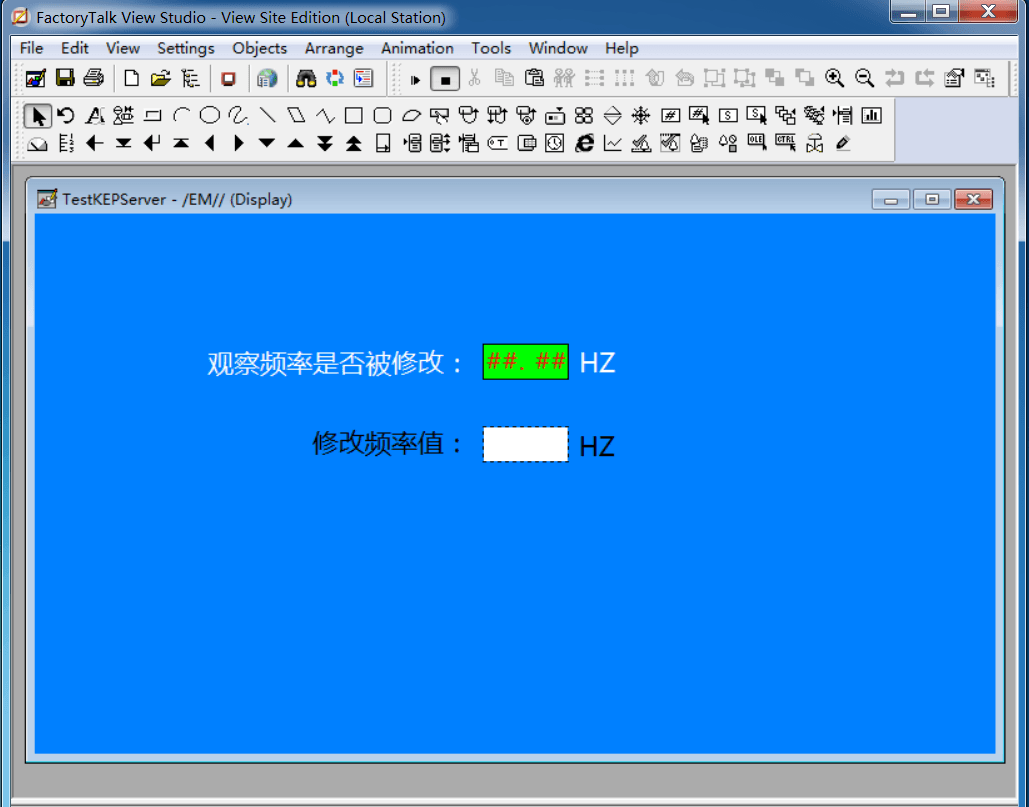Insert the Web Browser 'e' object
The height and width of the screenshot is (807, 1029).
tap(584, 144)
